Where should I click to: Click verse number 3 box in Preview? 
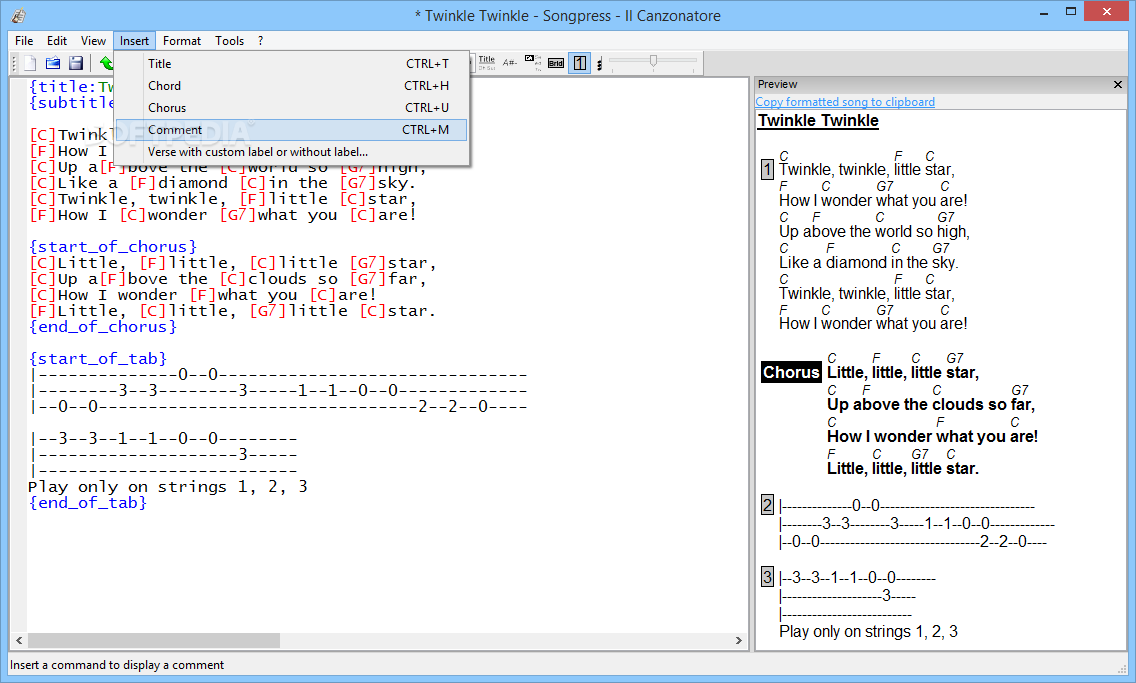pyautogui.click(x=767, y=577)
